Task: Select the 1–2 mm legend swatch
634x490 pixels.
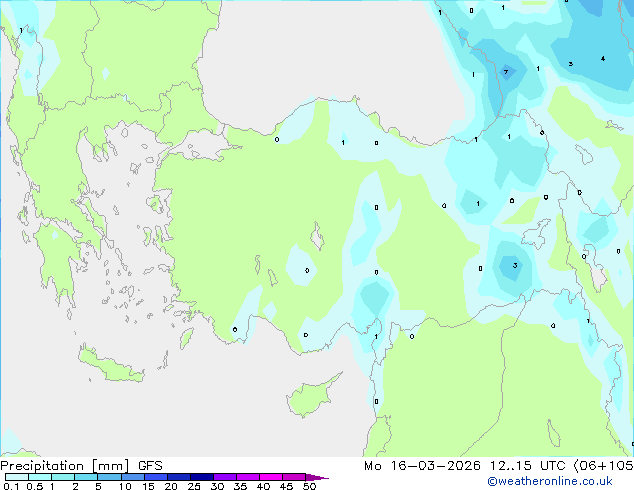Action: coord(63,477)
